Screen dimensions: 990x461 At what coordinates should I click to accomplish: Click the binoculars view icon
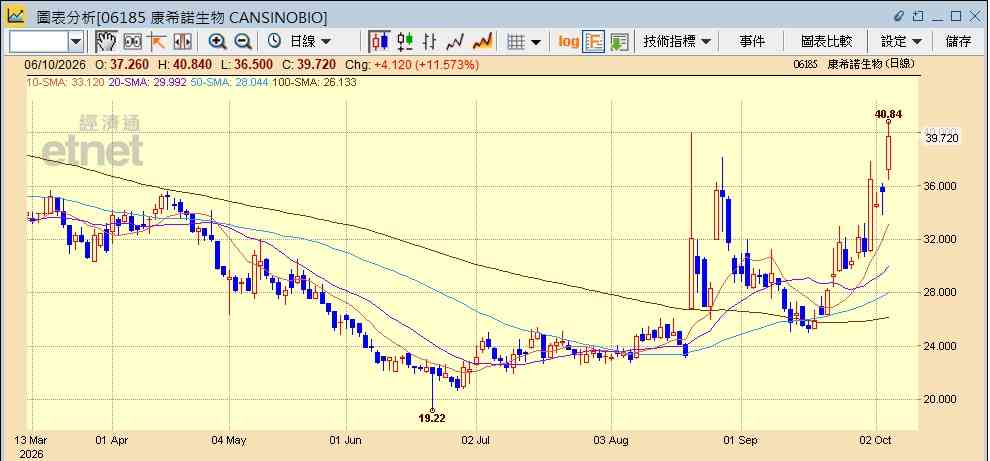132,42
